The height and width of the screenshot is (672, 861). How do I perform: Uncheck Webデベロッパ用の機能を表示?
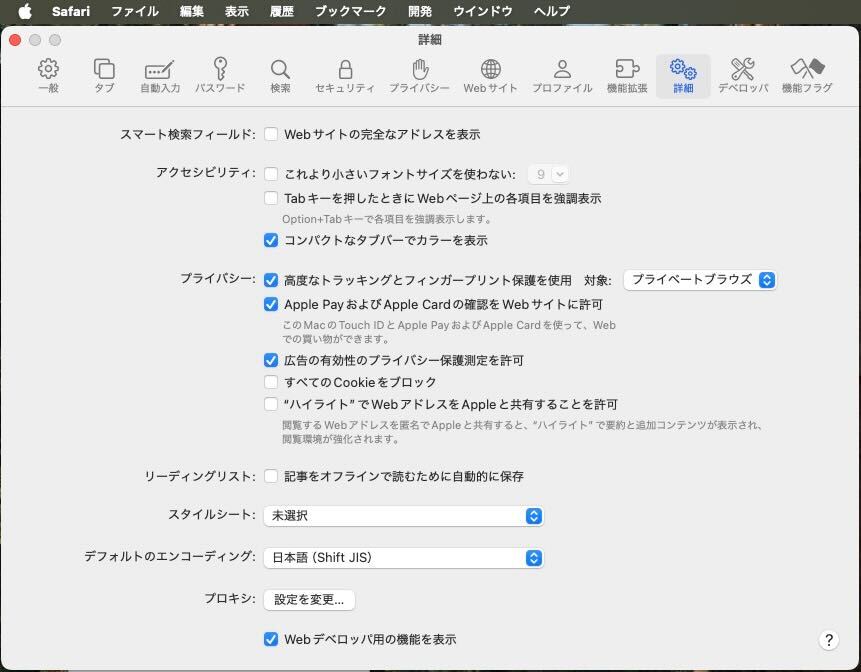pos(271,639)
